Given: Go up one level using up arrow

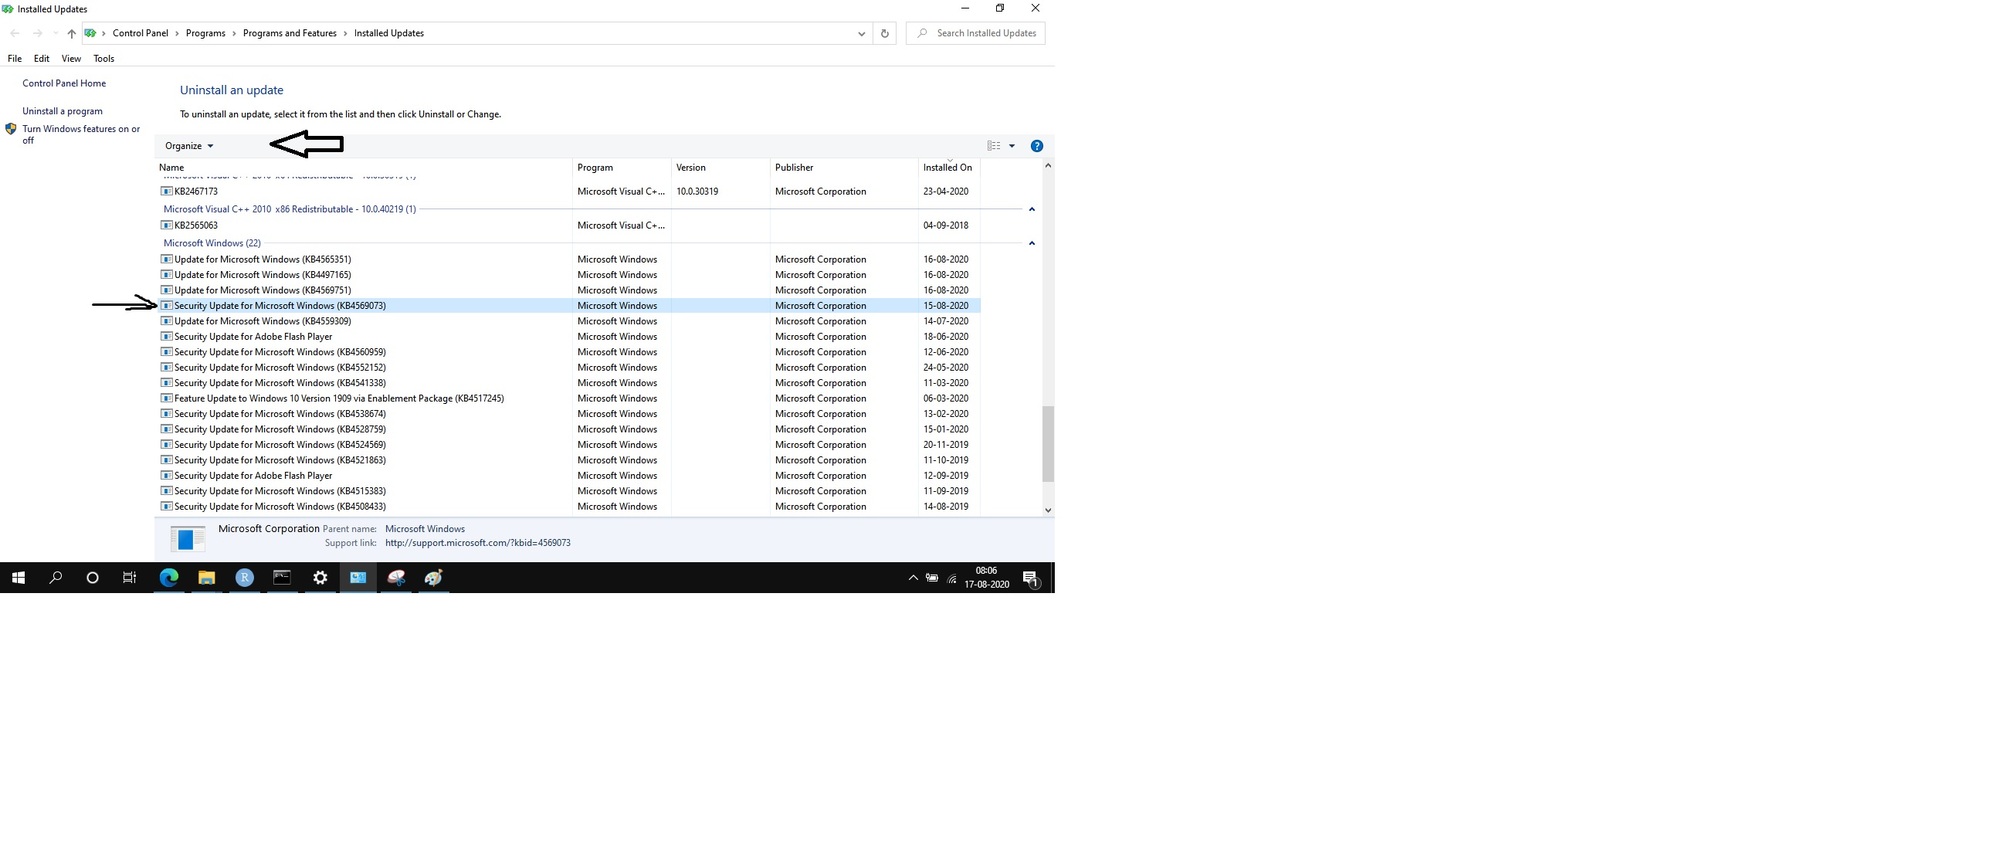Looking at the screenshot, I should point(71,33).
